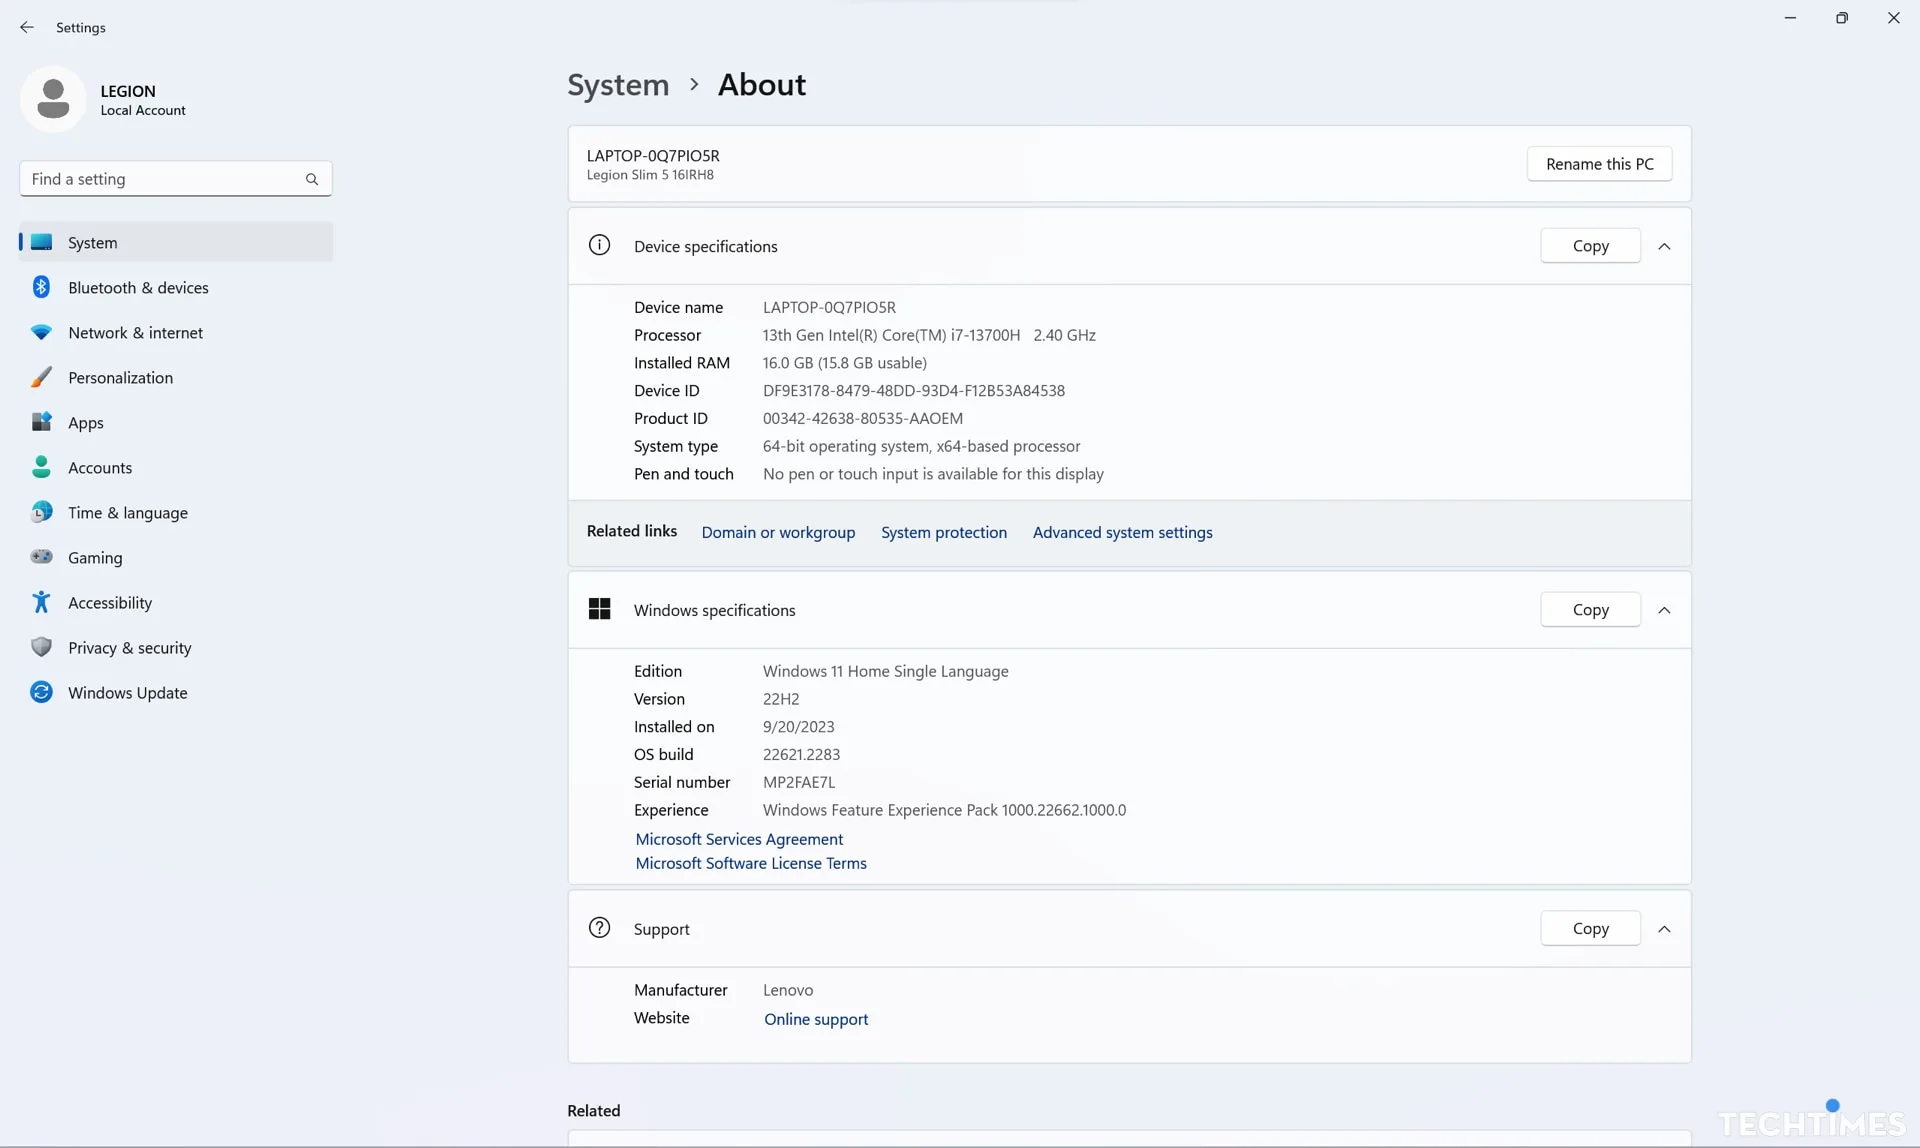This screenshot has width=1920, height=1148.
Task: Close the Settings window
Action: tap(1894, 18)
